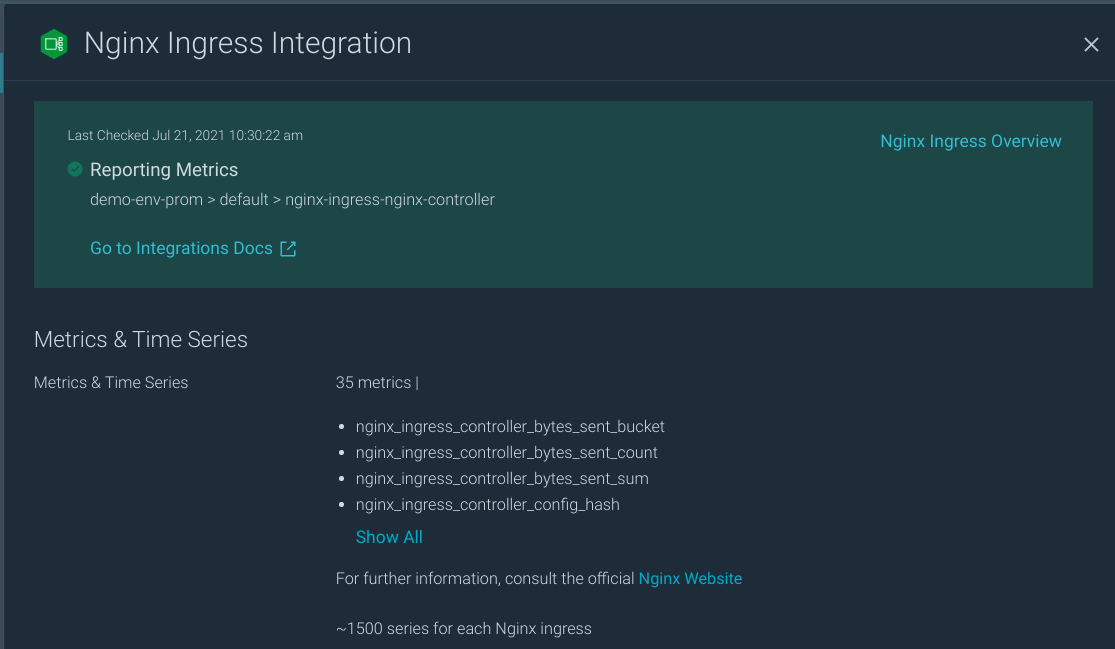
Task: Click the external link icon beside Integrations Docs
Action: 288,248
